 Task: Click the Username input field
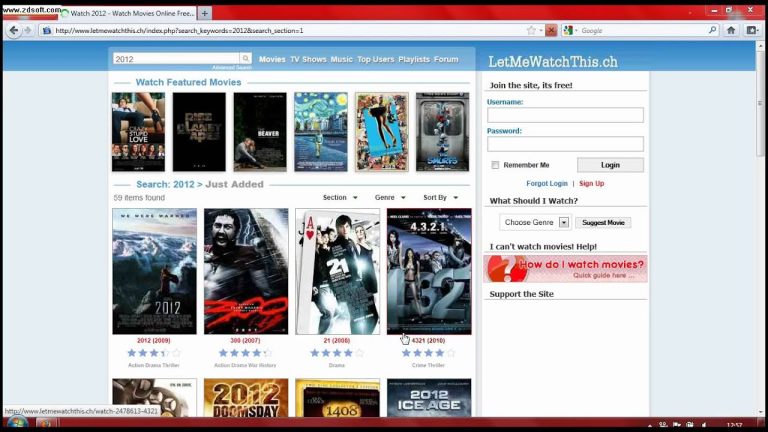565,115
